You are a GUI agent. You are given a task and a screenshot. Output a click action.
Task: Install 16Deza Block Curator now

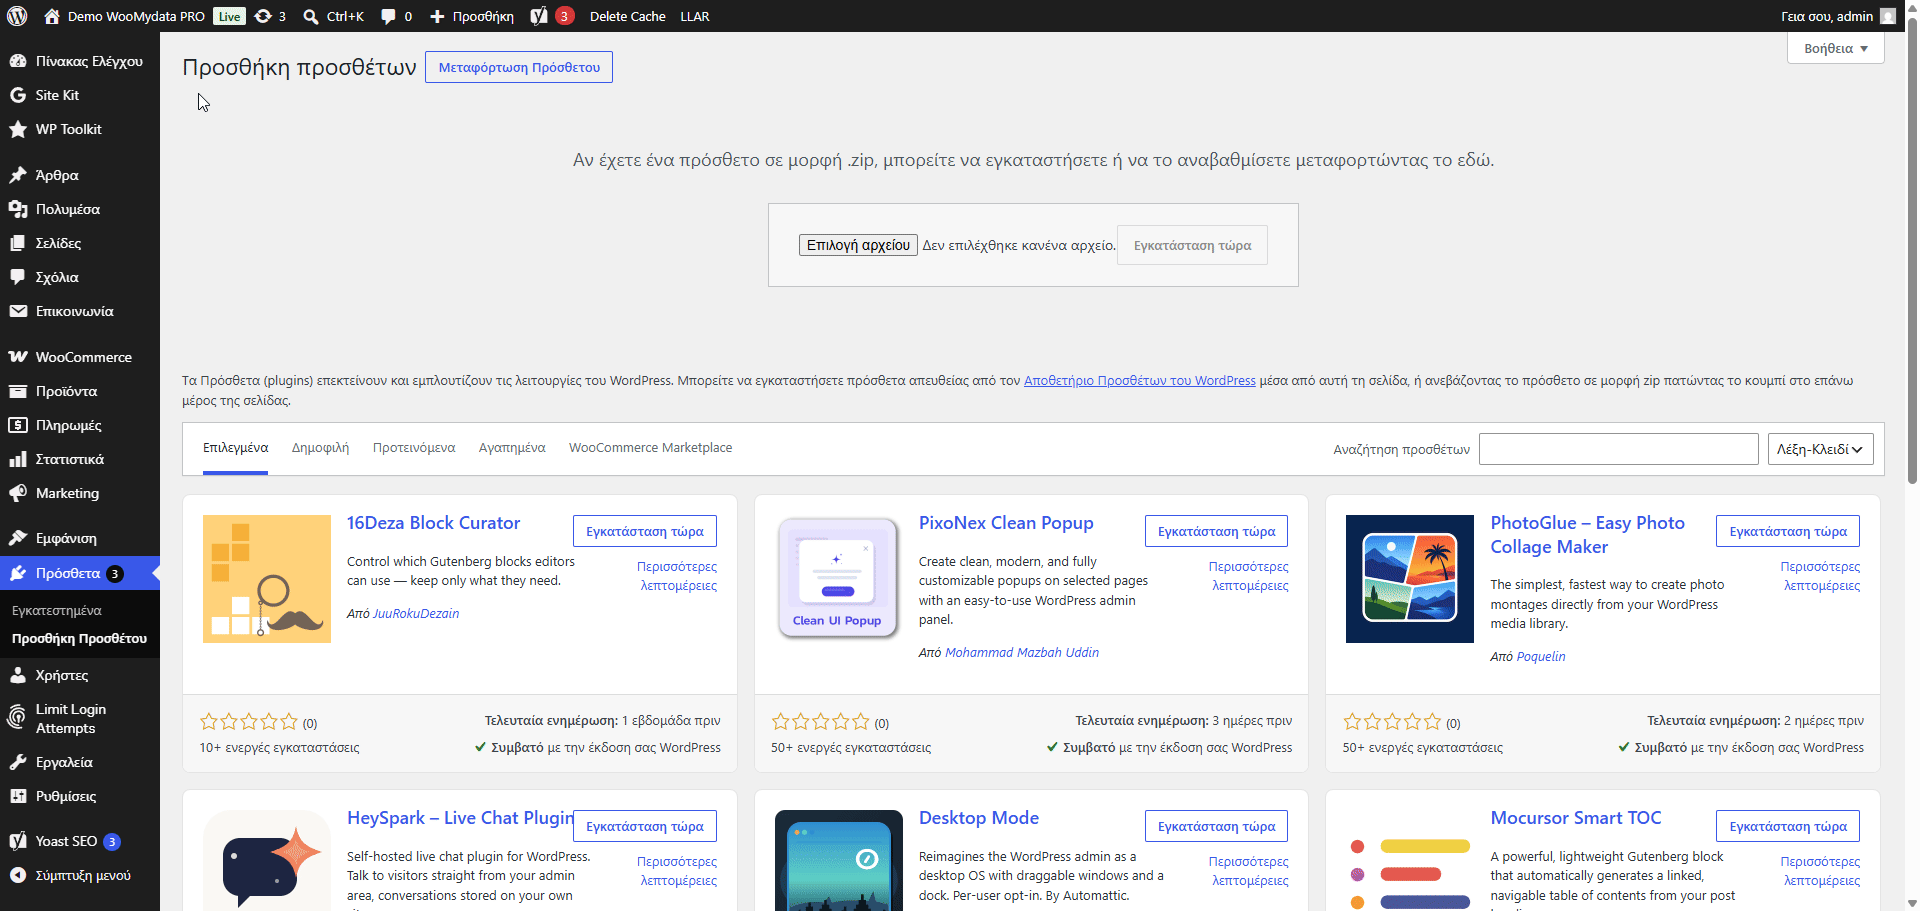click(x=645, y=531)
